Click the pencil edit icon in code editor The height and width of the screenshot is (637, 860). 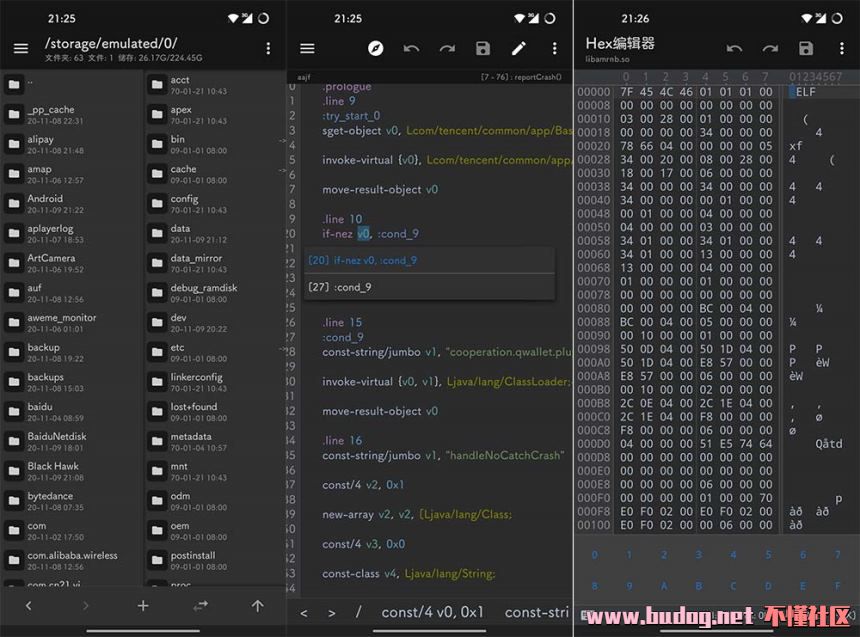click(x=518, y=48)
